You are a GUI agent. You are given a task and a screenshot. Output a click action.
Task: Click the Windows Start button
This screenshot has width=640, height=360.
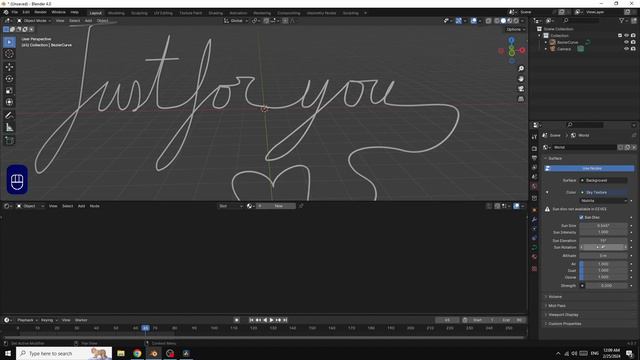8,353
